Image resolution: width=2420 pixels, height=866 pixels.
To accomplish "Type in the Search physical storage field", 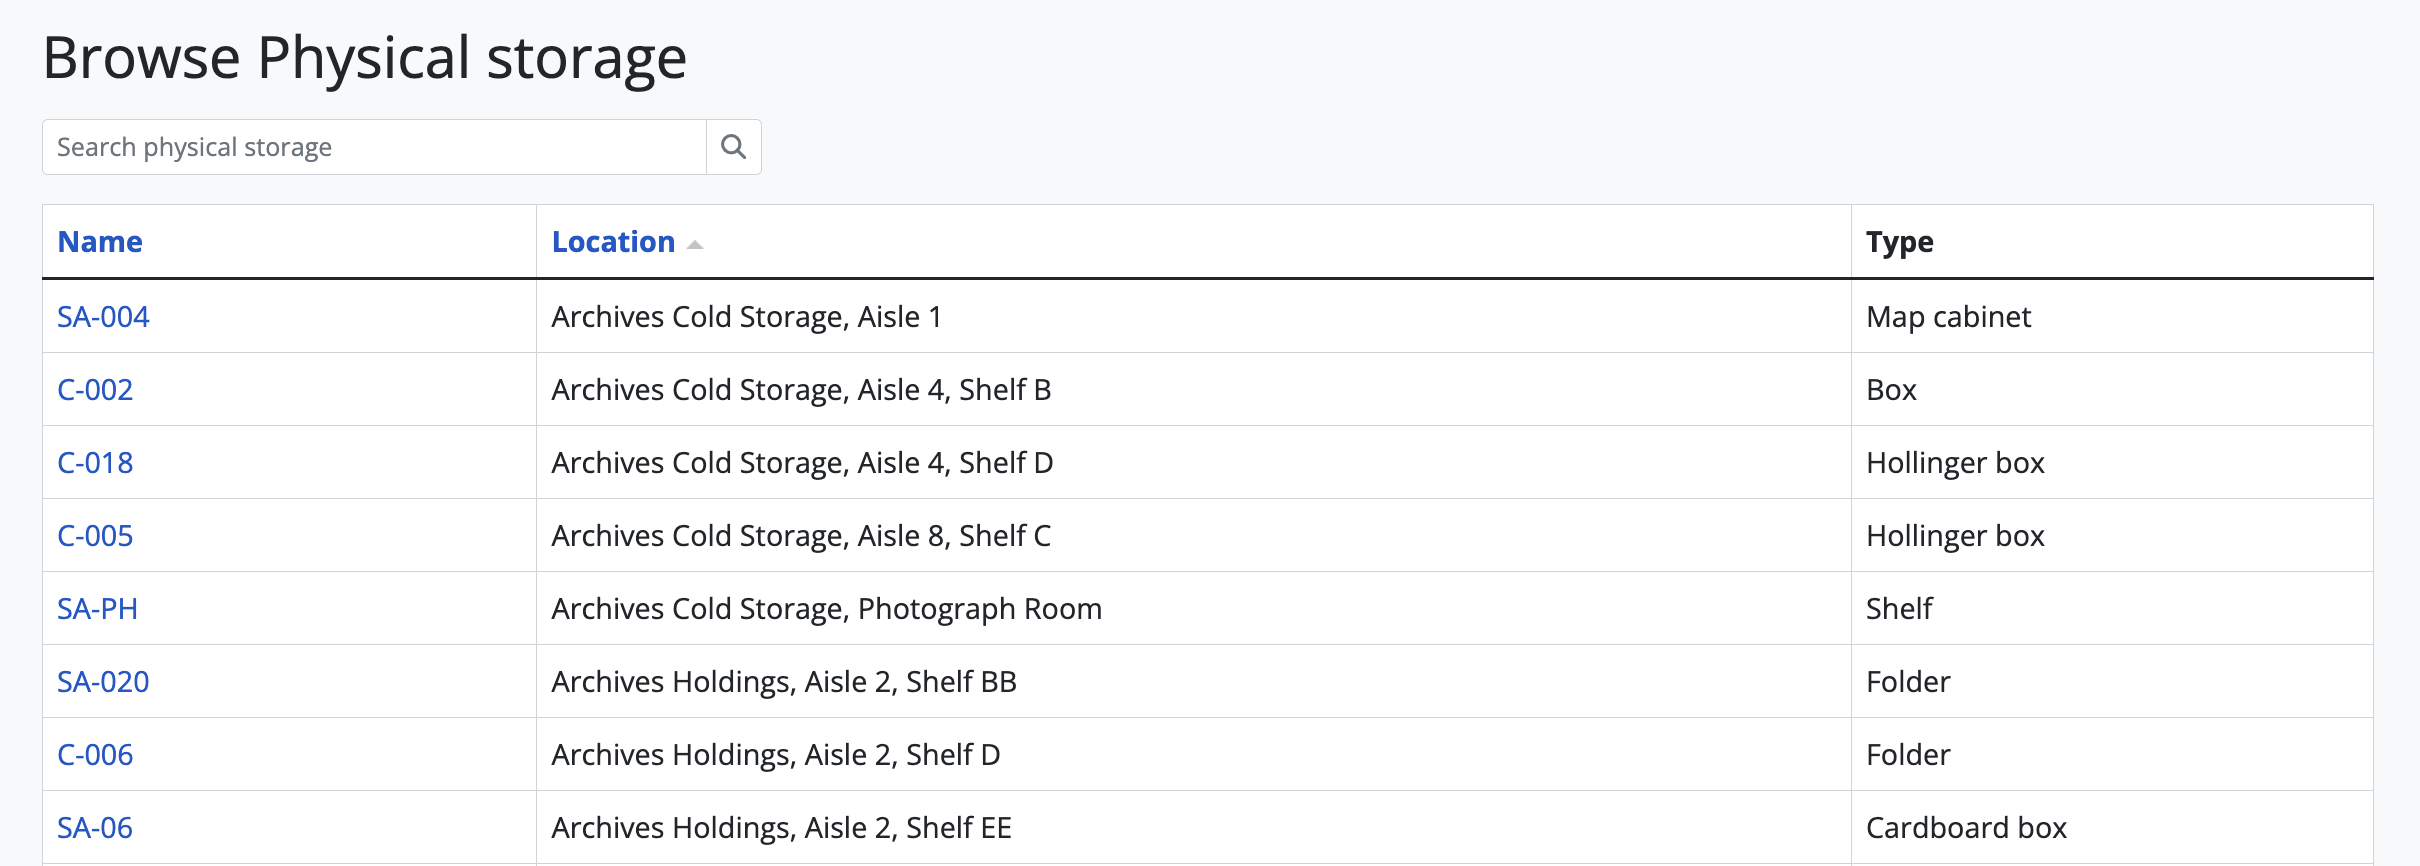I will pyautogui.click(x=374, y=147).
